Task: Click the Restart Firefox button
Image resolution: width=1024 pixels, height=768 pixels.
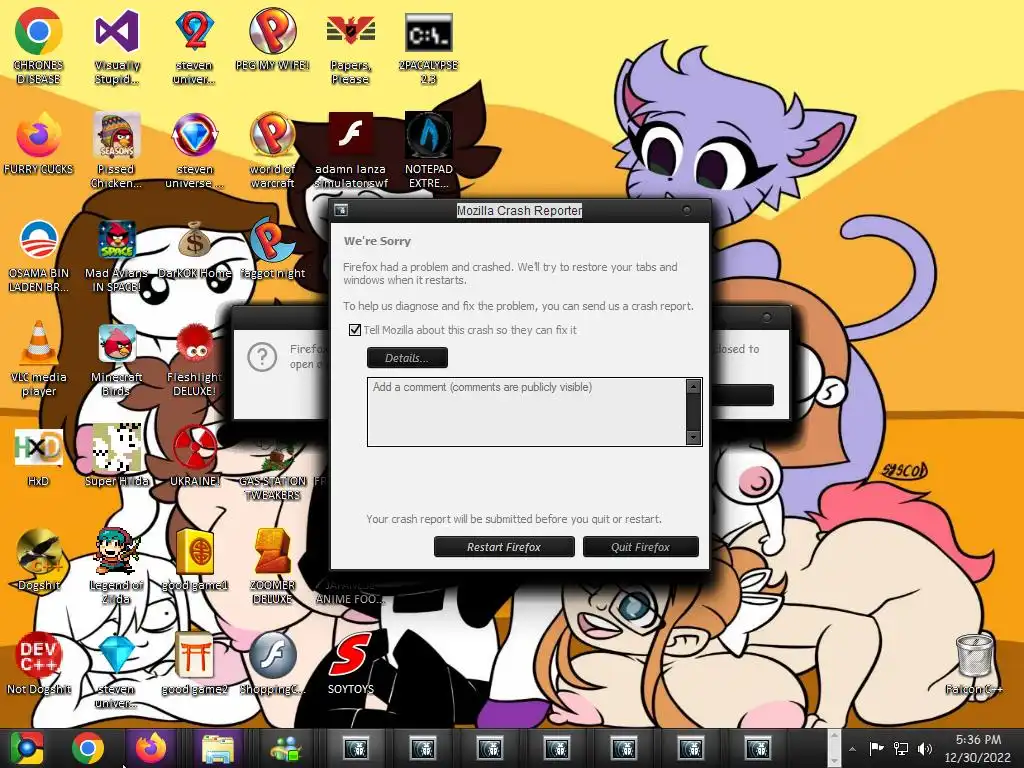Action: (504, 547)
